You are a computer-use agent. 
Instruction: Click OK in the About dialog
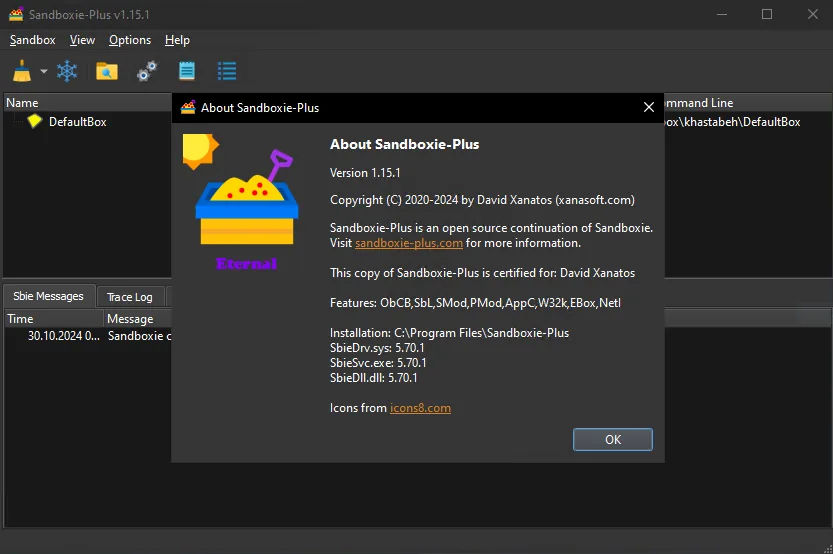pos(613,439)
